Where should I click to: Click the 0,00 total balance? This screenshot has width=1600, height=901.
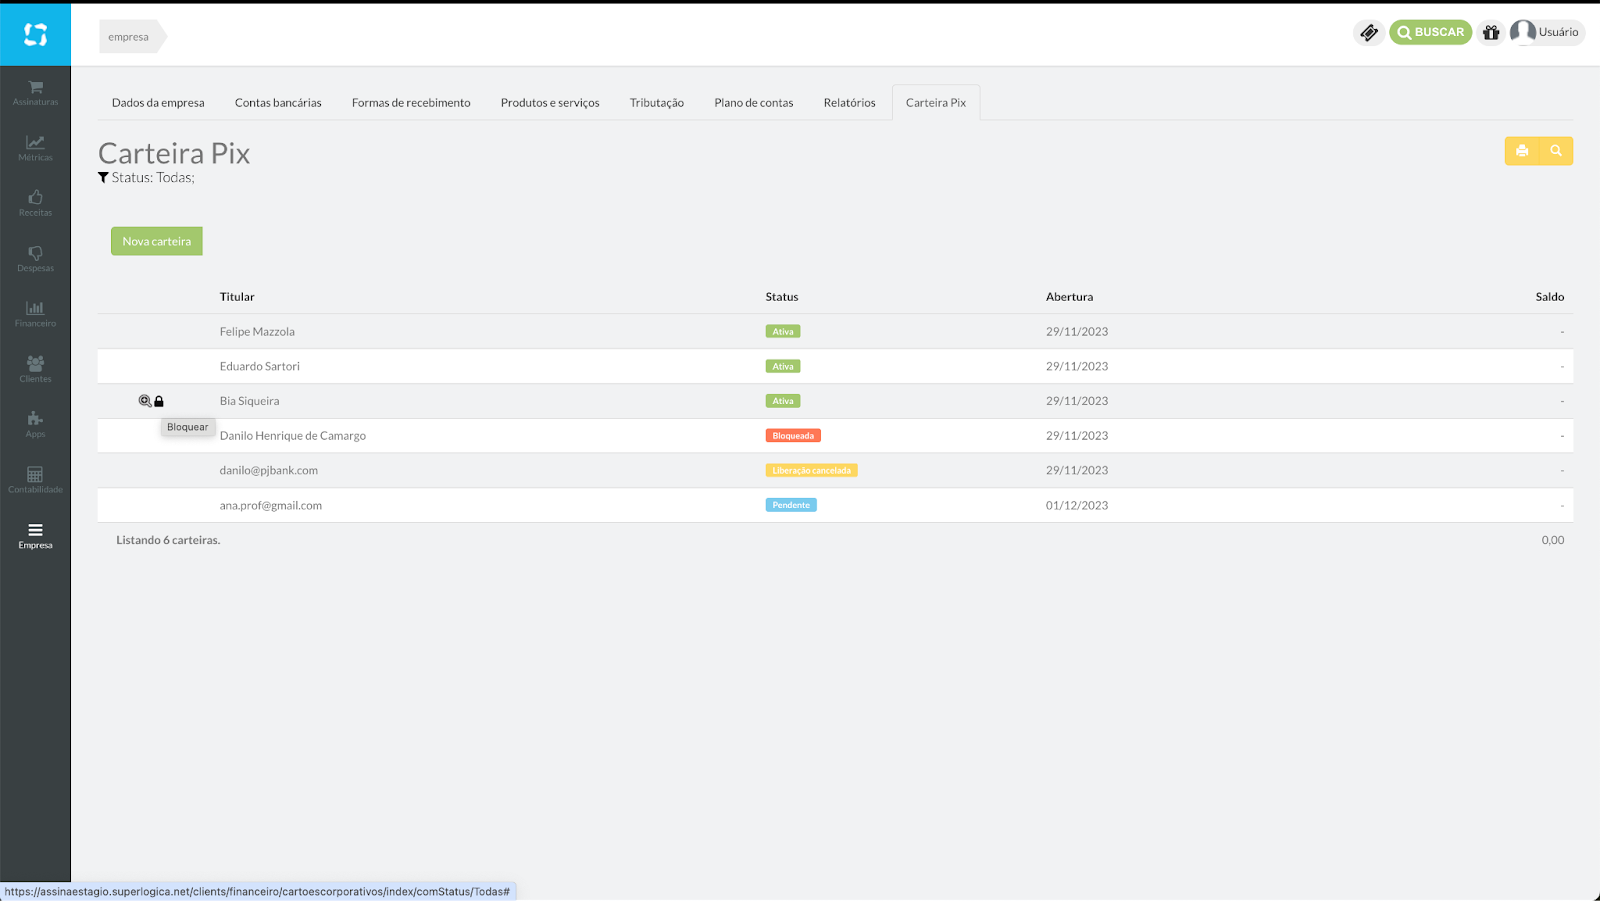[x=1553, y=540]
